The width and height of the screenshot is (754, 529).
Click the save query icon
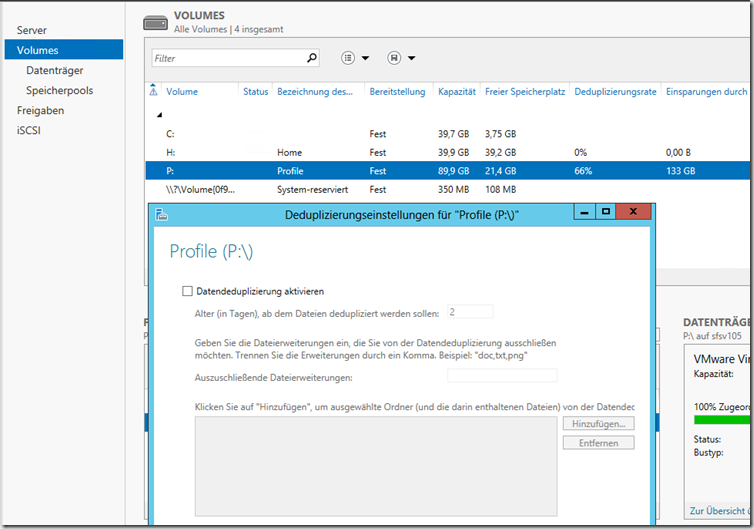pyautogui.click(x=394, y=58)
